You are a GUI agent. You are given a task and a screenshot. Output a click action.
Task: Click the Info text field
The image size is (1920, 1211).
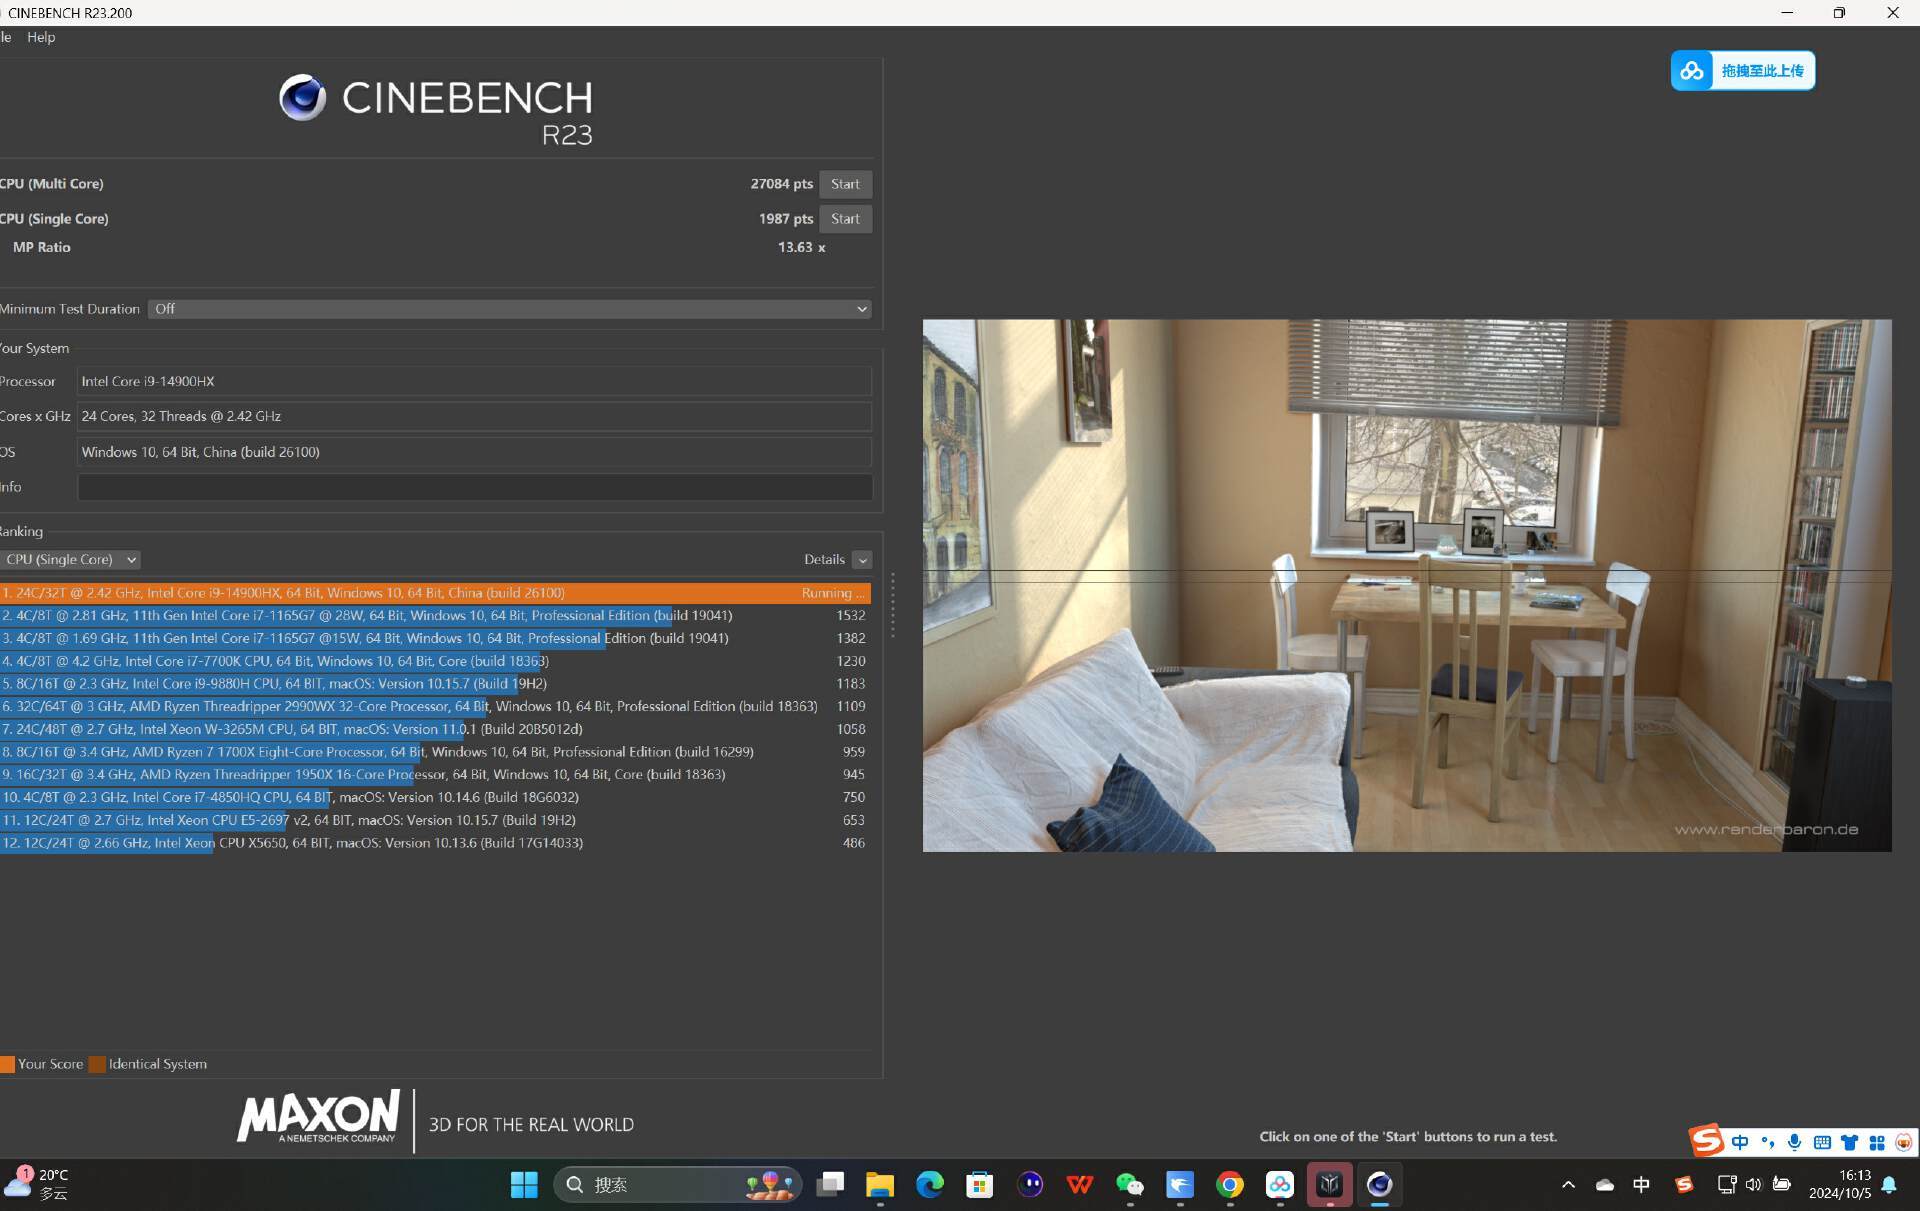tap(474, 487)
